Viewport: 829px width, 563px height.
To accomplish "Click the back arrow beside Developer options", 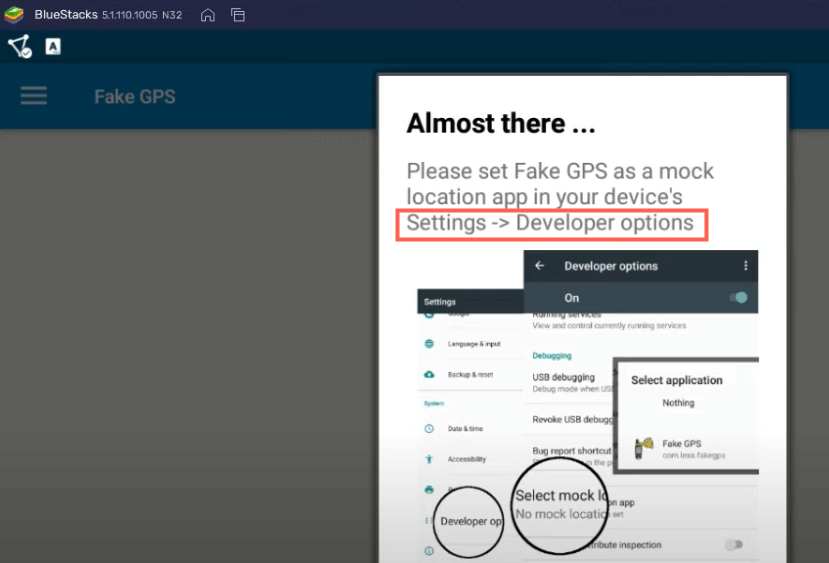I will 540,266.
